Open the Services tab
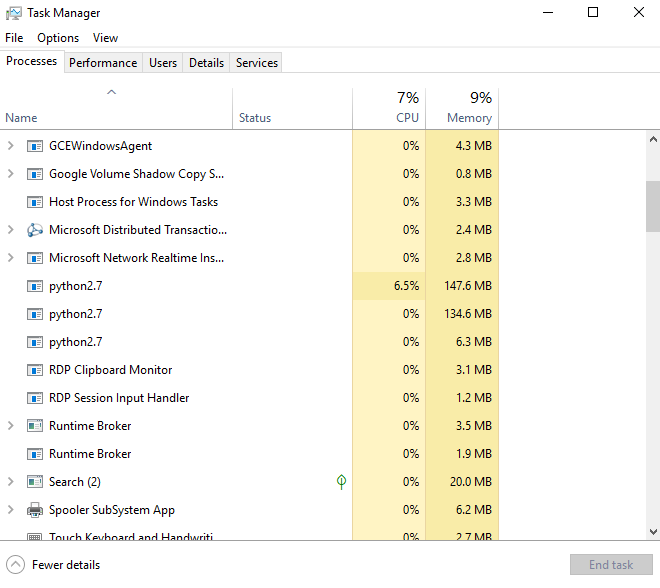 (256, 62)
